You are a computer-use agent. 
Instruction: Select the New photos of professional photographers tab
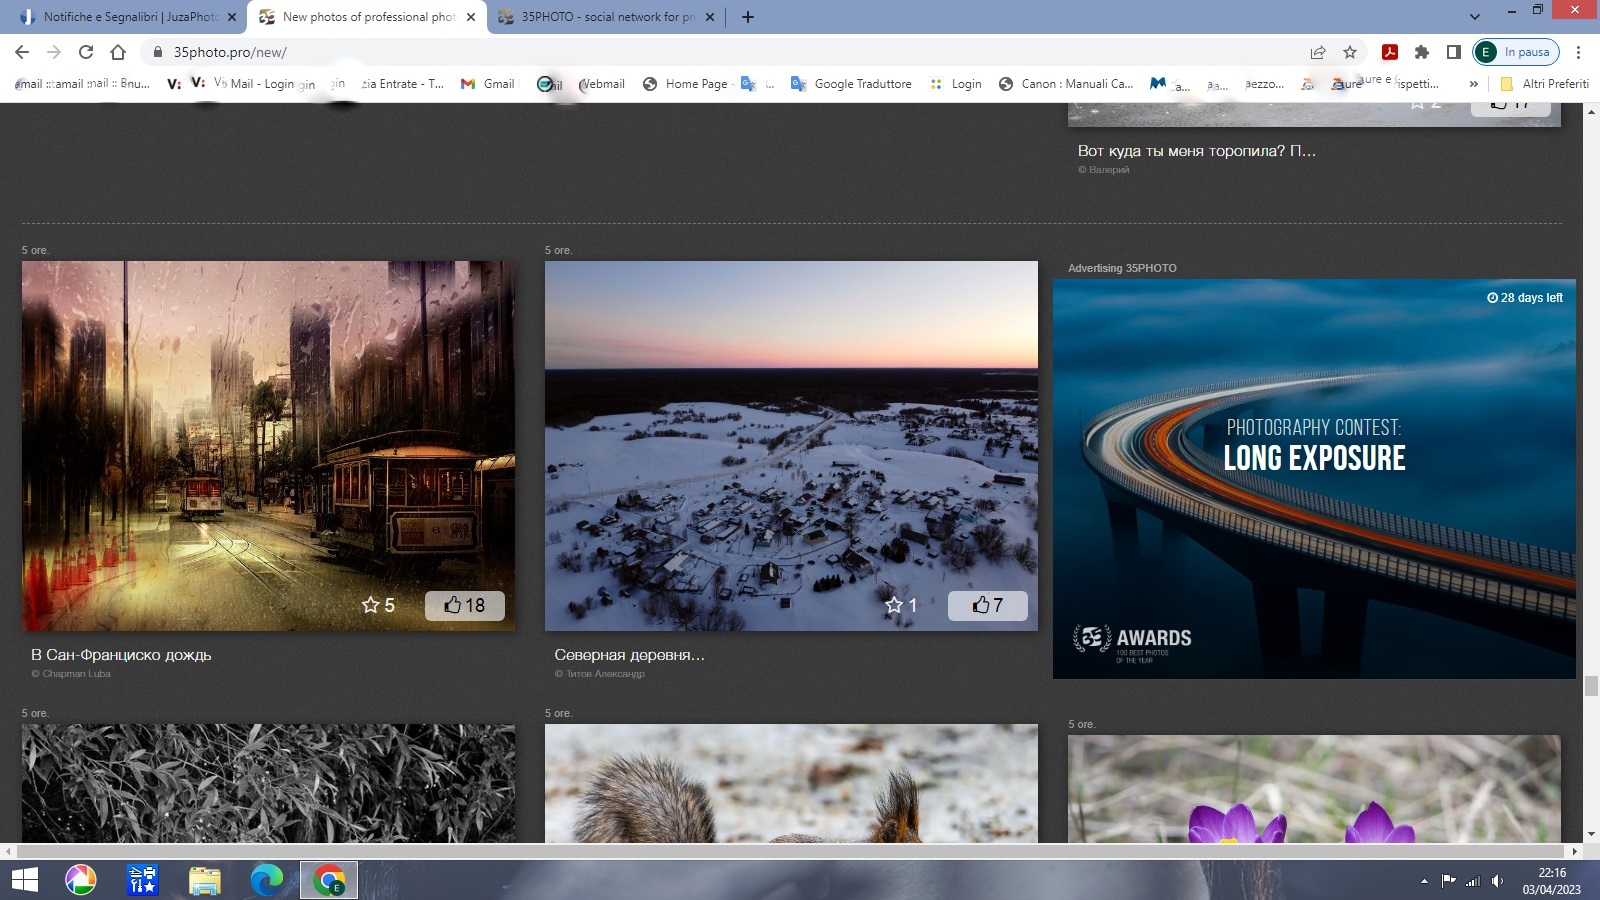(368, 17)
